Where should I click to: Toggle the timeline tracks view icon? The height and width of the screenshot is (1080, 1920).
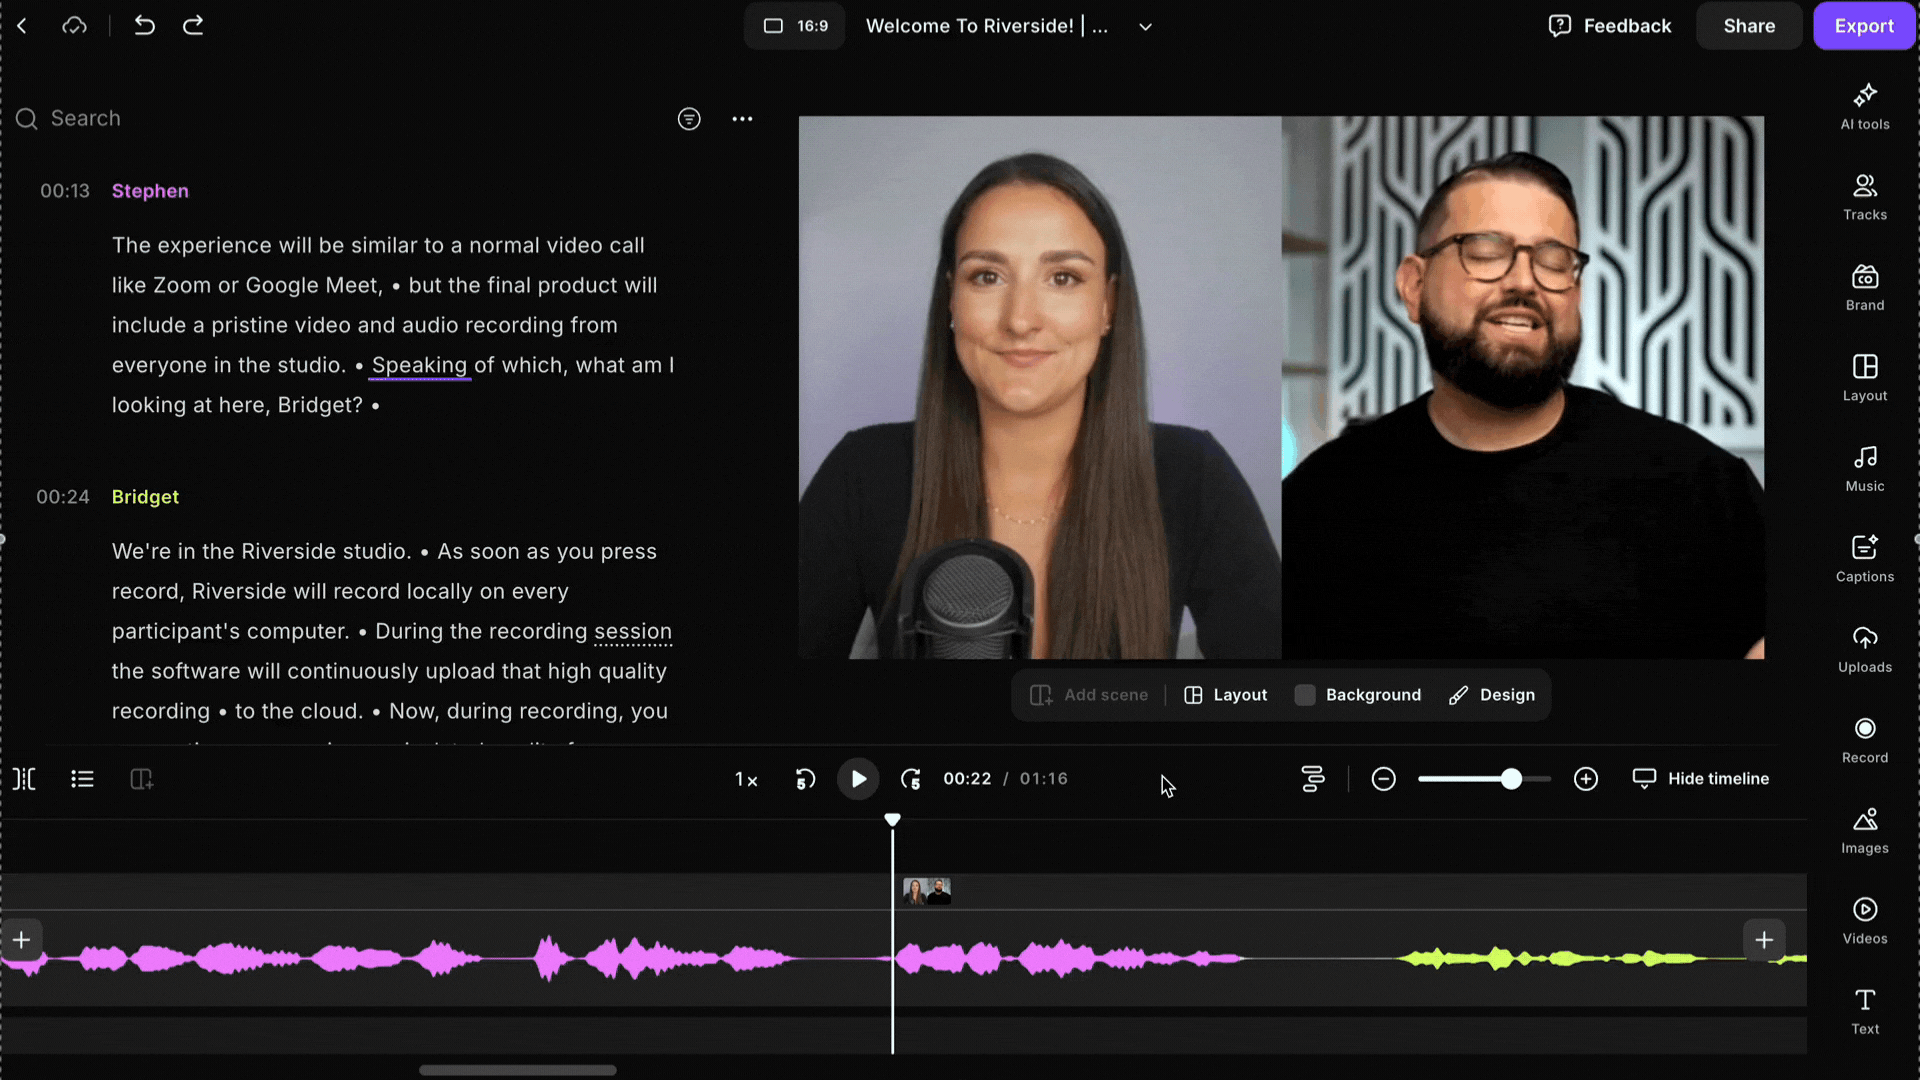coord(1312,779)
